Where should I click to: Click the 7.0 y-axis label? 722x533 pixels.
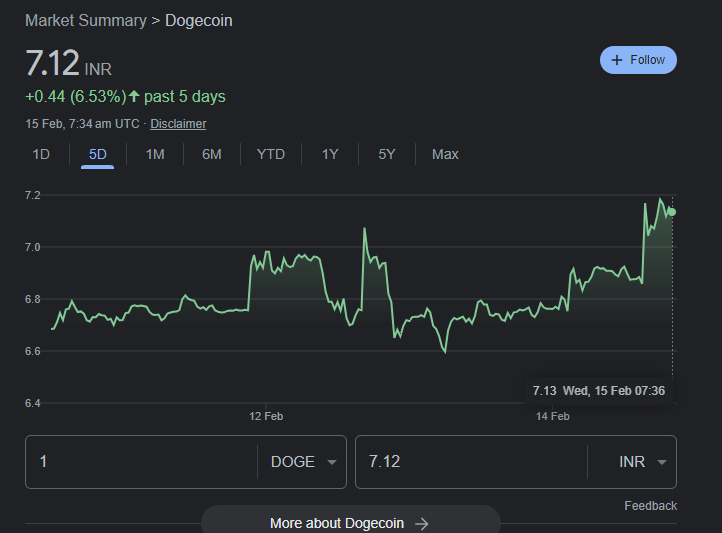coord(33,247)
